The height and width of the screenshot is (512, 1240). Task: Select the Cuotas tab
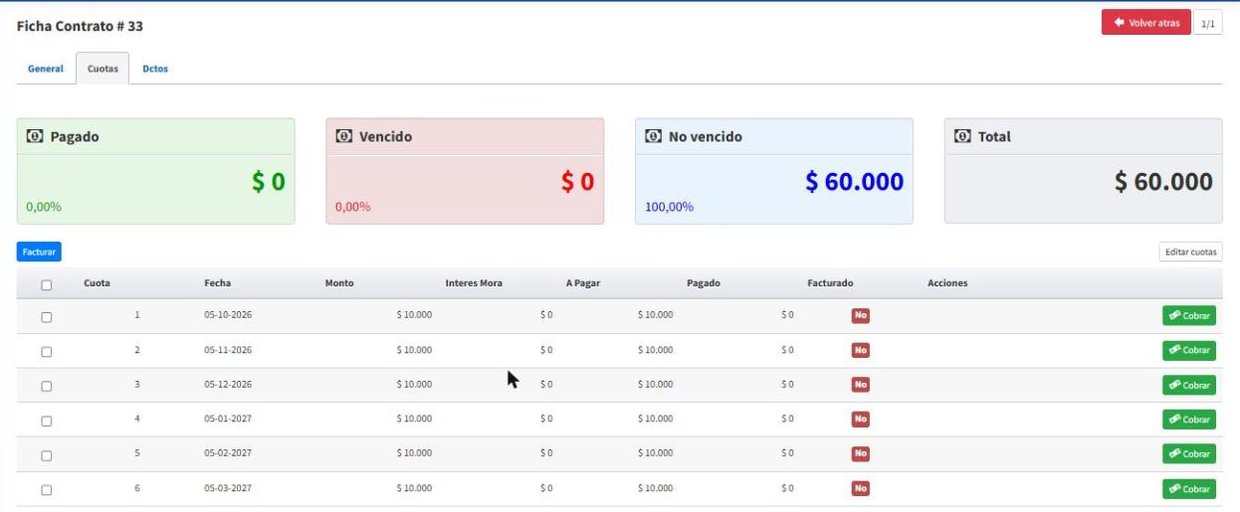click(103, 69)
